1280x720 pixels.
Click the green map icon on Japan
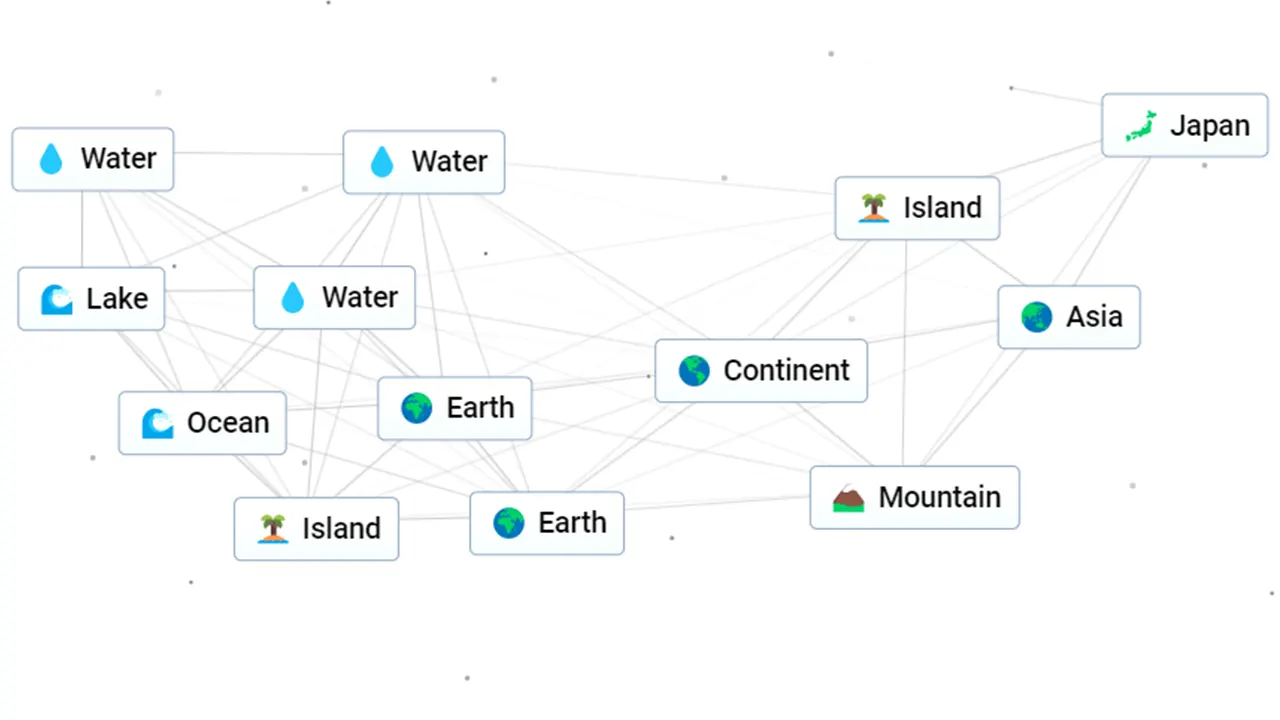(x=1141, y=126)
